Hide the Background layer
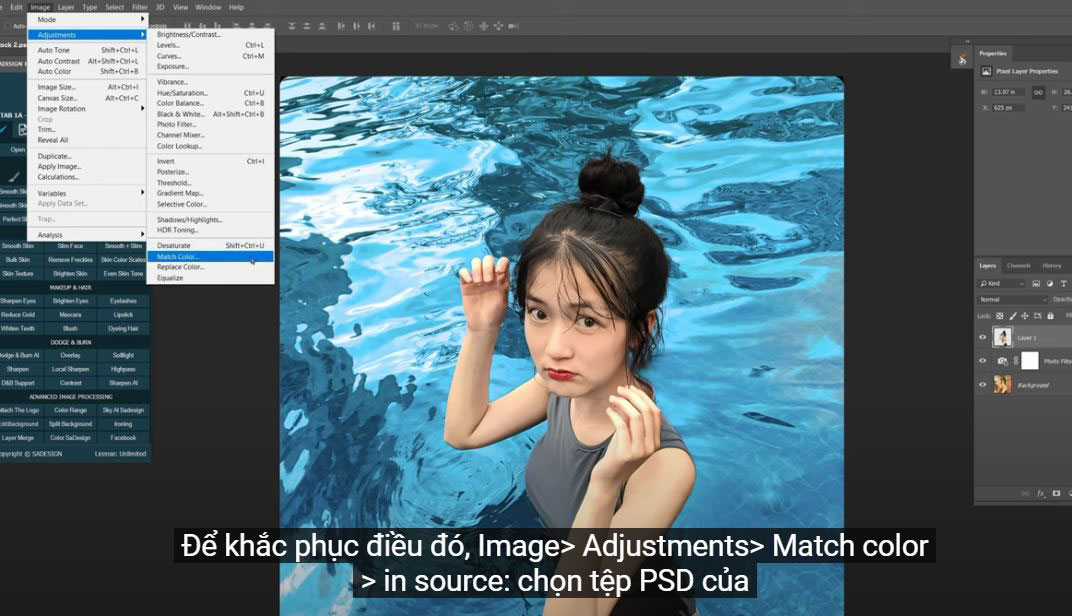Screen dimensions: 1072x616 (x=982, y=384)
